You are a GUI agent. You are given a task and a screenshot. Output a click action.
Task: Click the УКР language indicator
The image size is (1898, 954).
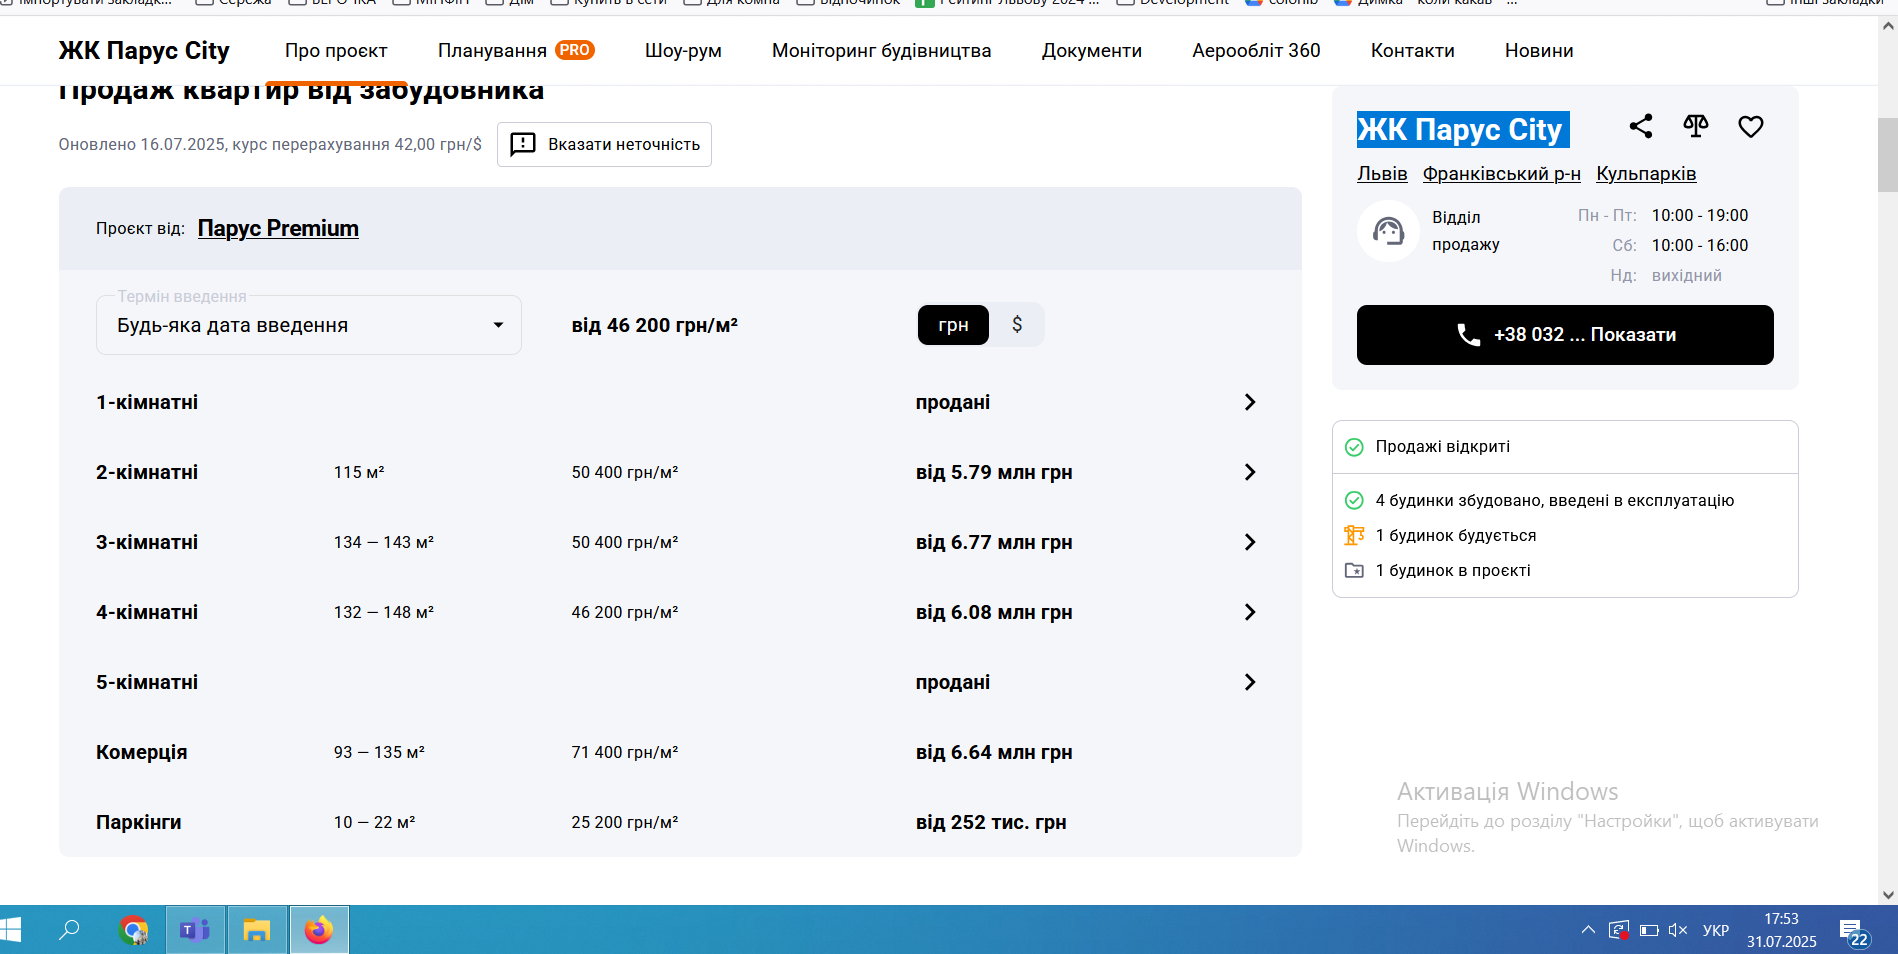coord(1716,930)
